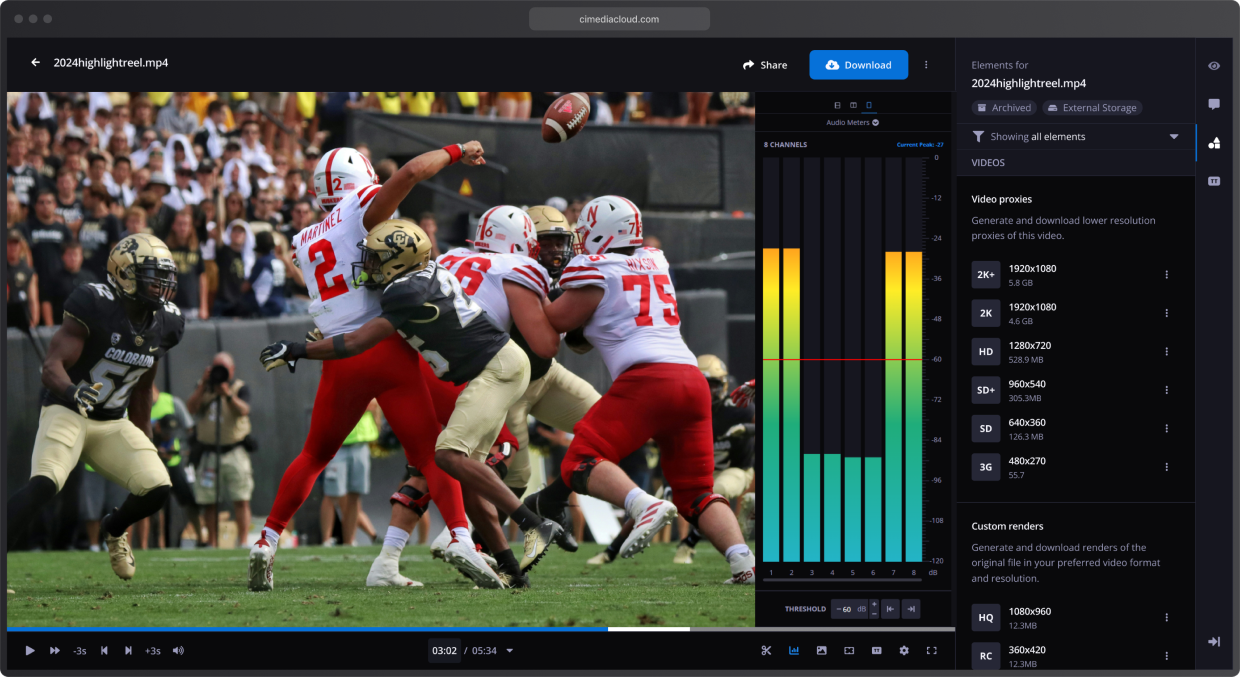This screenshot has width=1240, height=677.
Task: Toggle the timecode burn-in icon in player toolbar
Action: (x=876, y=651)
